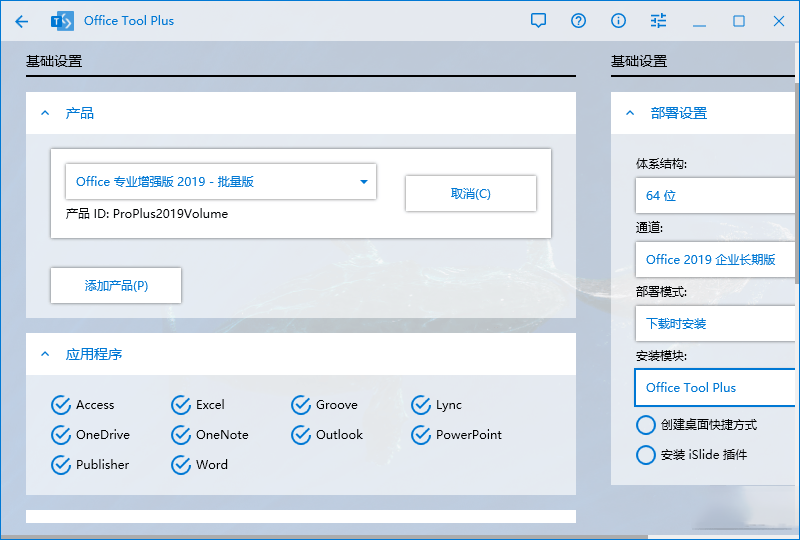Click the left 基础设置 heading

[x=54, y=61]
